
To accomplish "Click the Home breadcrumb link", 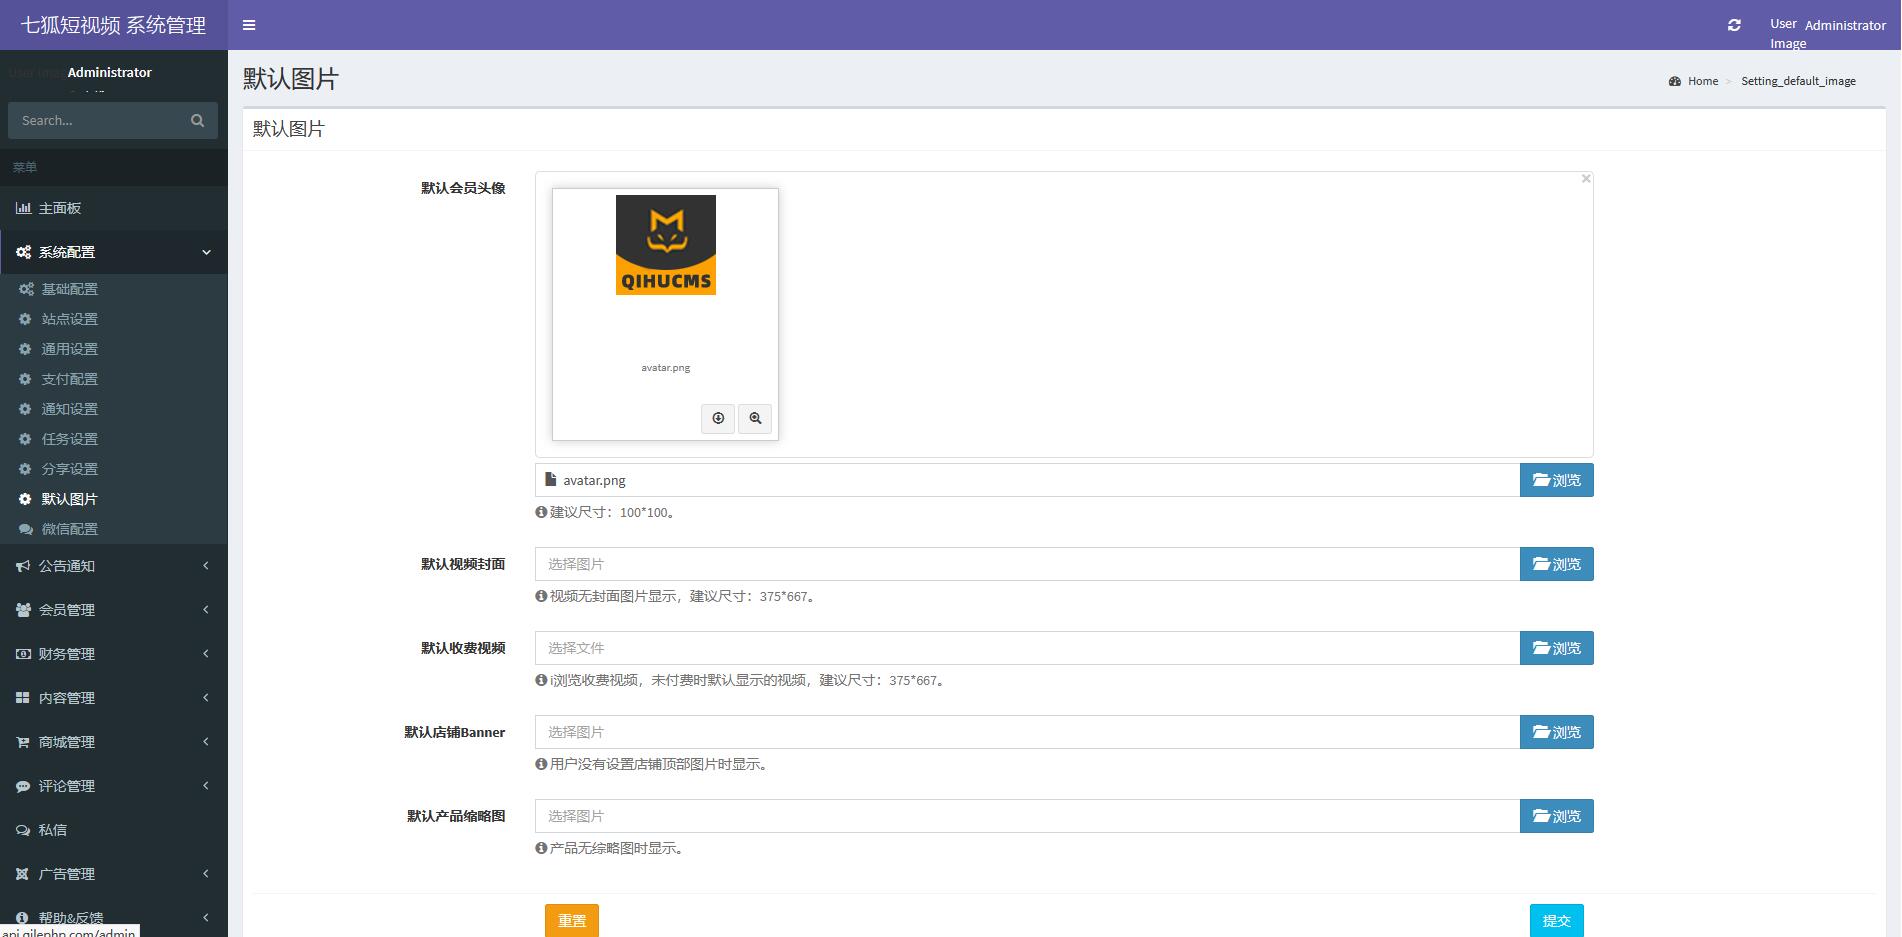I will 1702,81.
